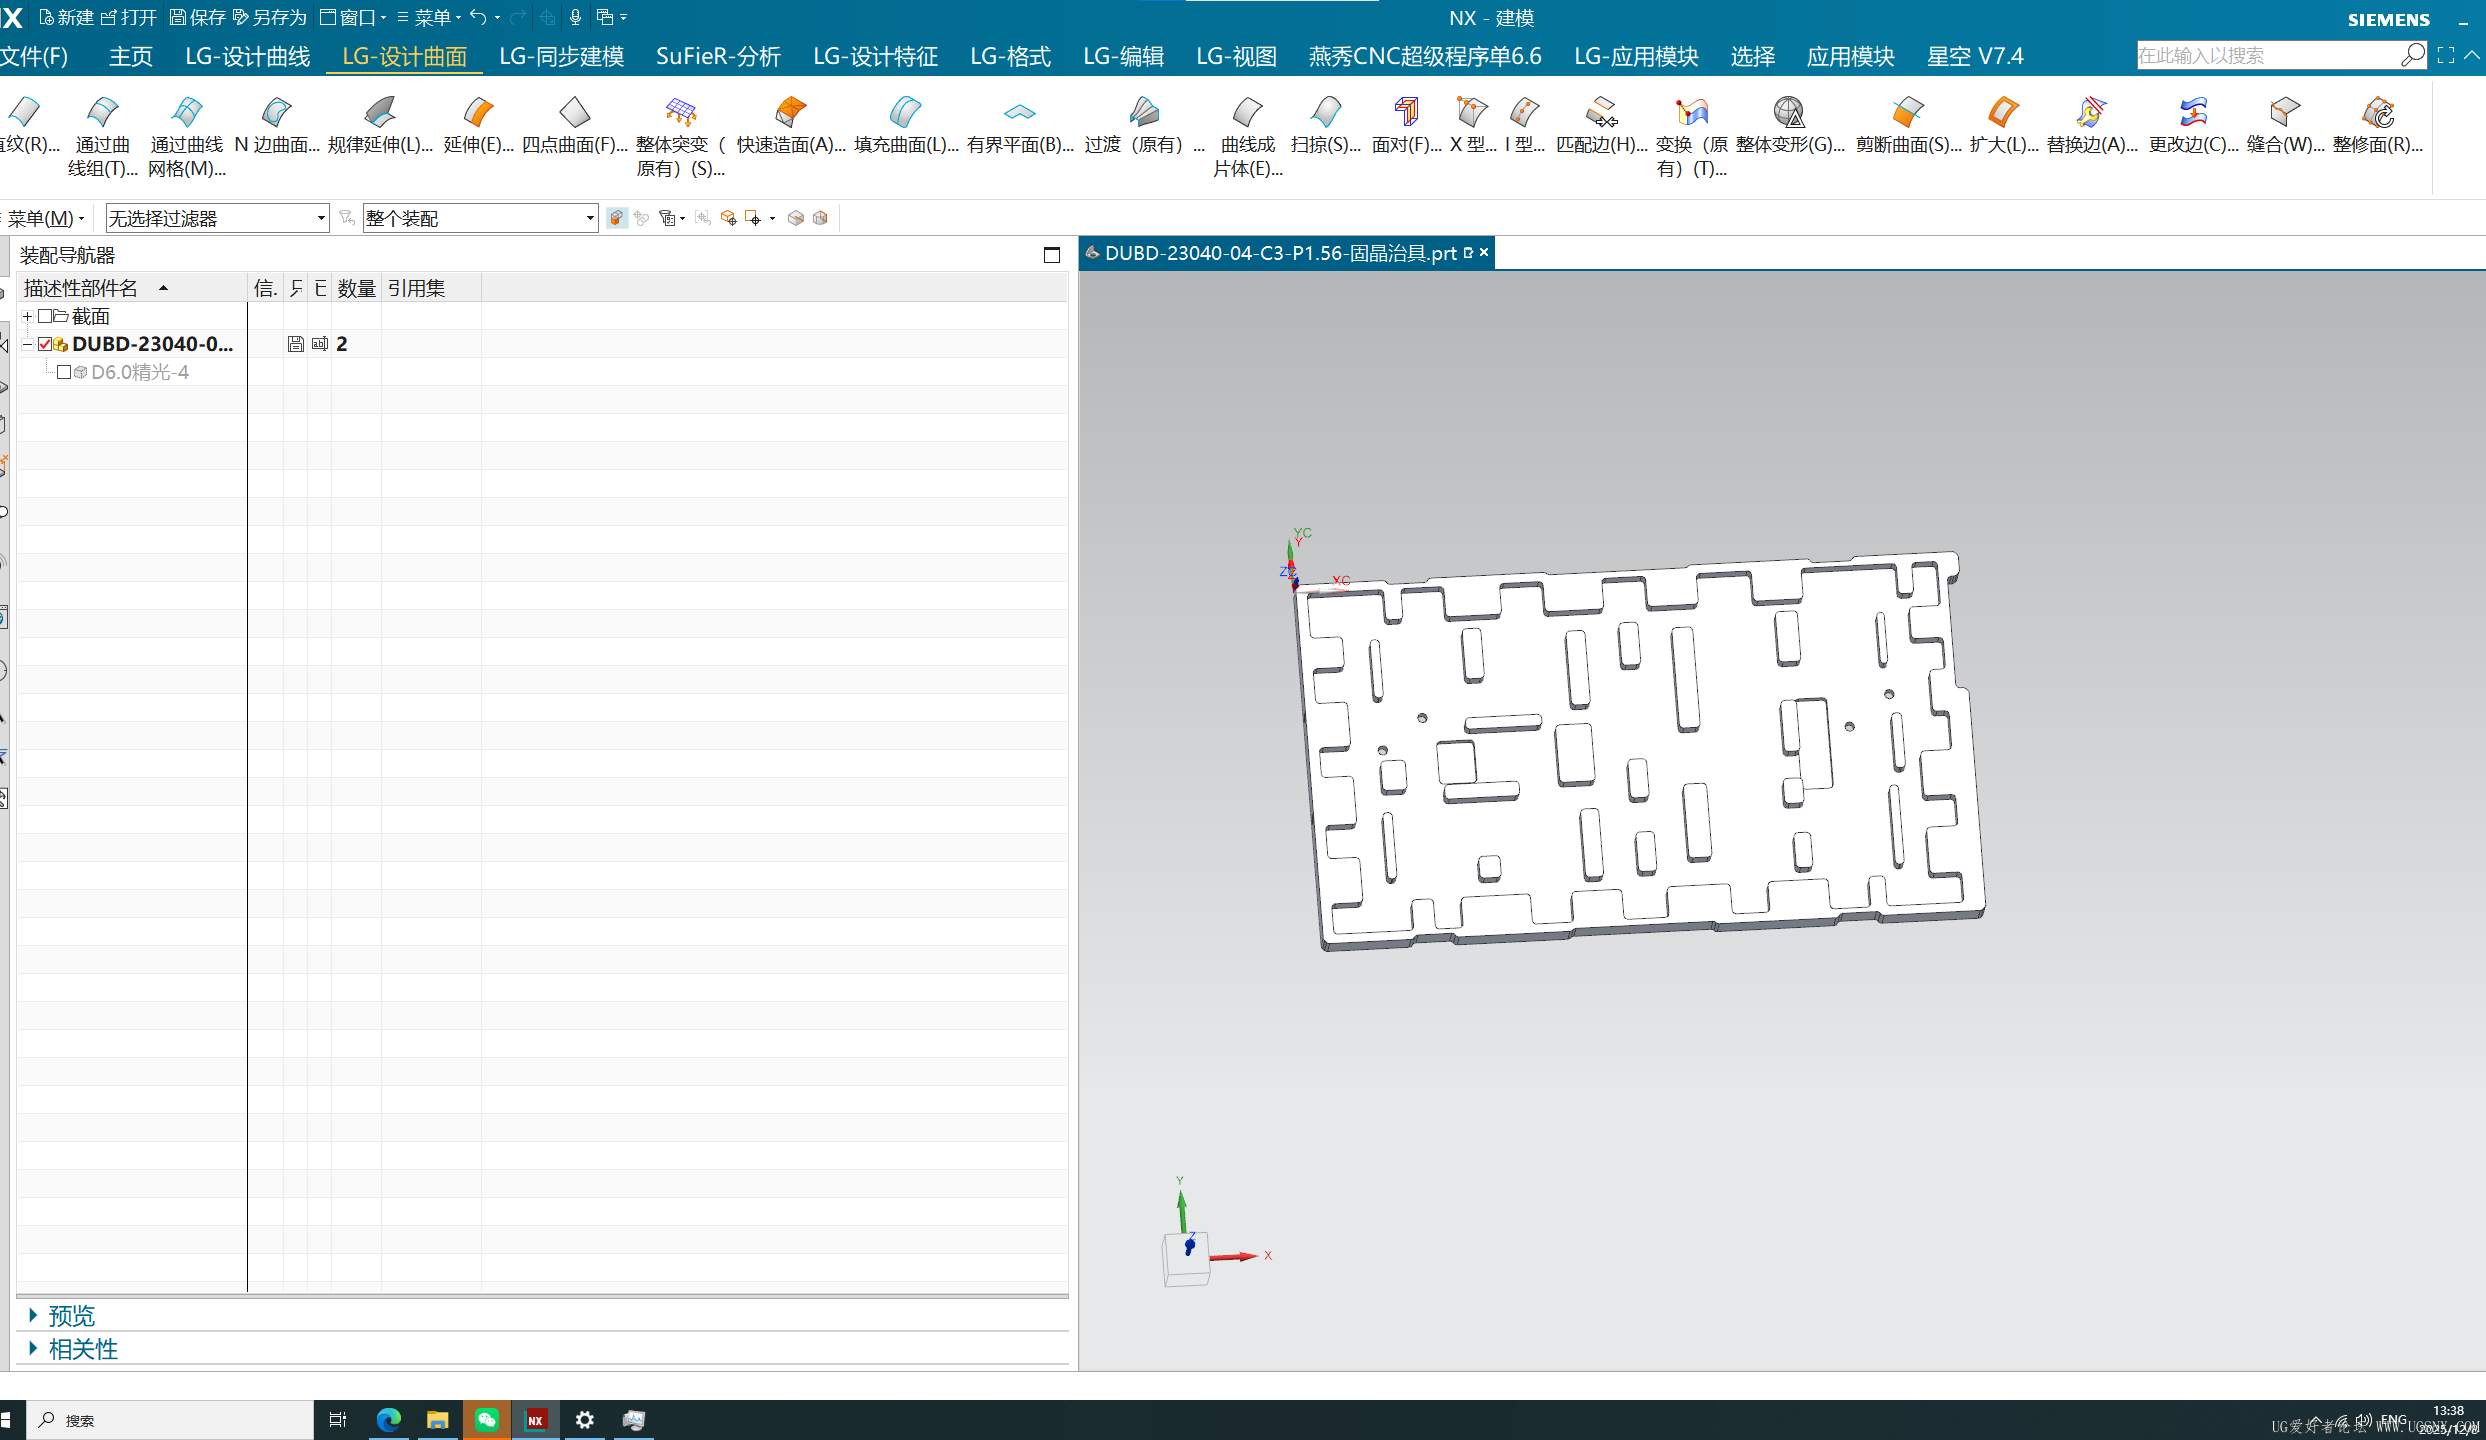Check the D6.0精光-4 component checkbox

point(64,372)
